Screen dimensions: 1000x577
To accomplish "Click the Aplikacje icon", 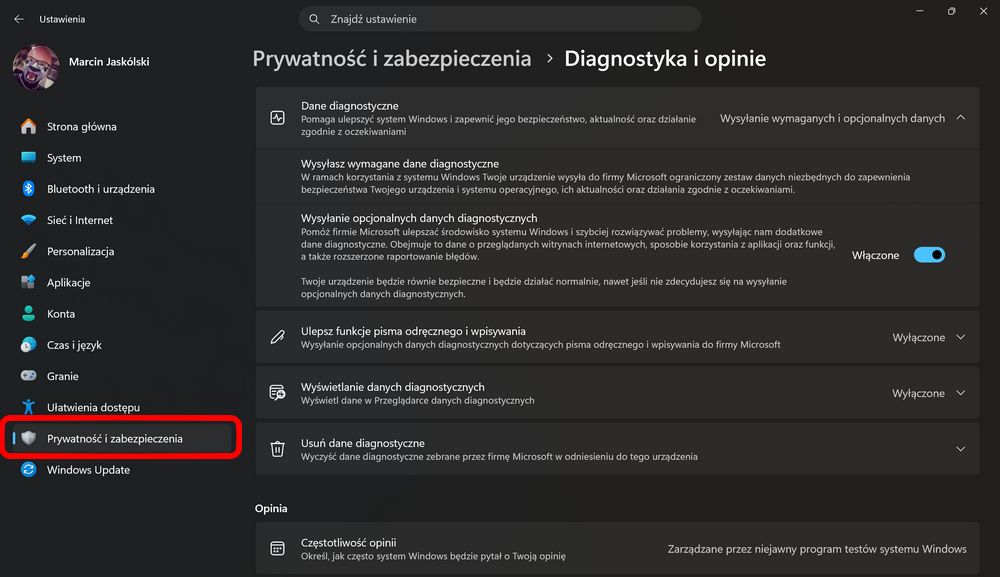I will tap(28, 282).
